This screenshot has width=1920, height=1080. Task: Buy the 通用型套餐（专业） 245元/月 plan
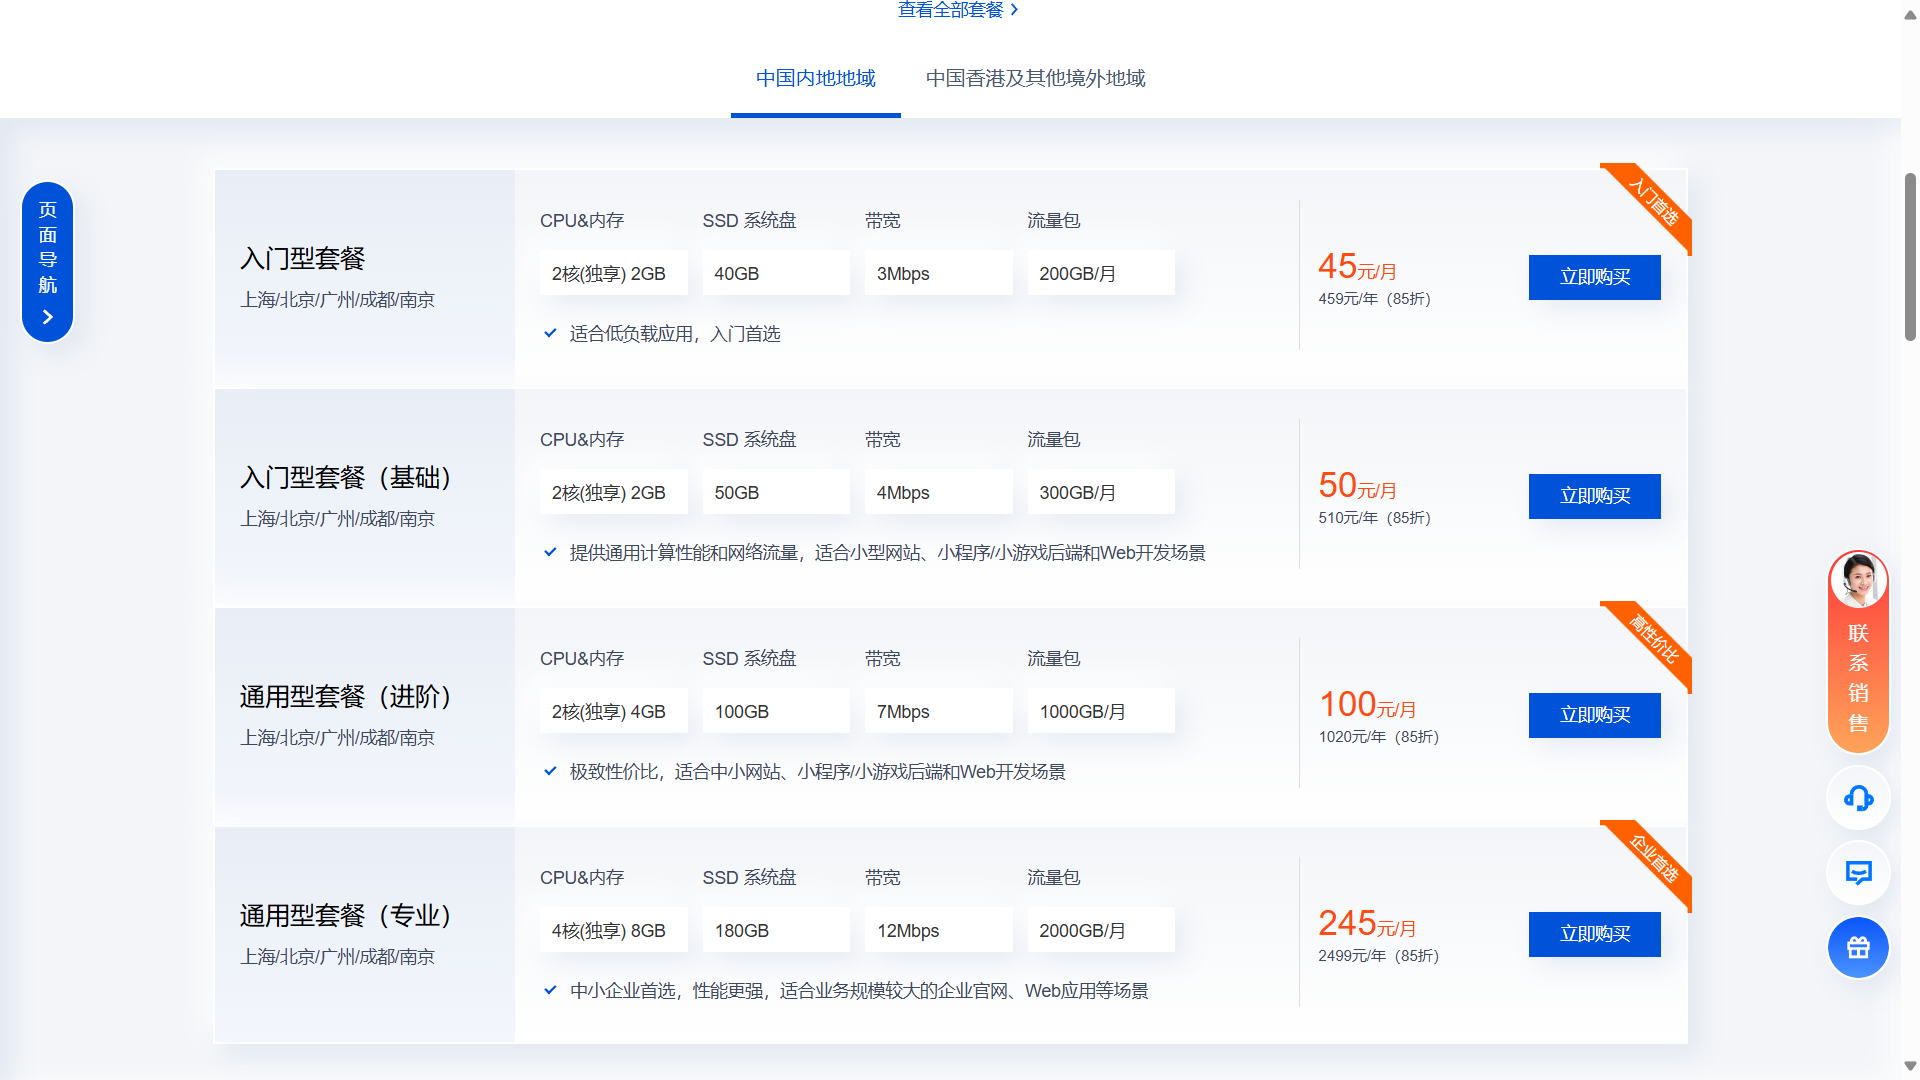tap(1594, 934)
